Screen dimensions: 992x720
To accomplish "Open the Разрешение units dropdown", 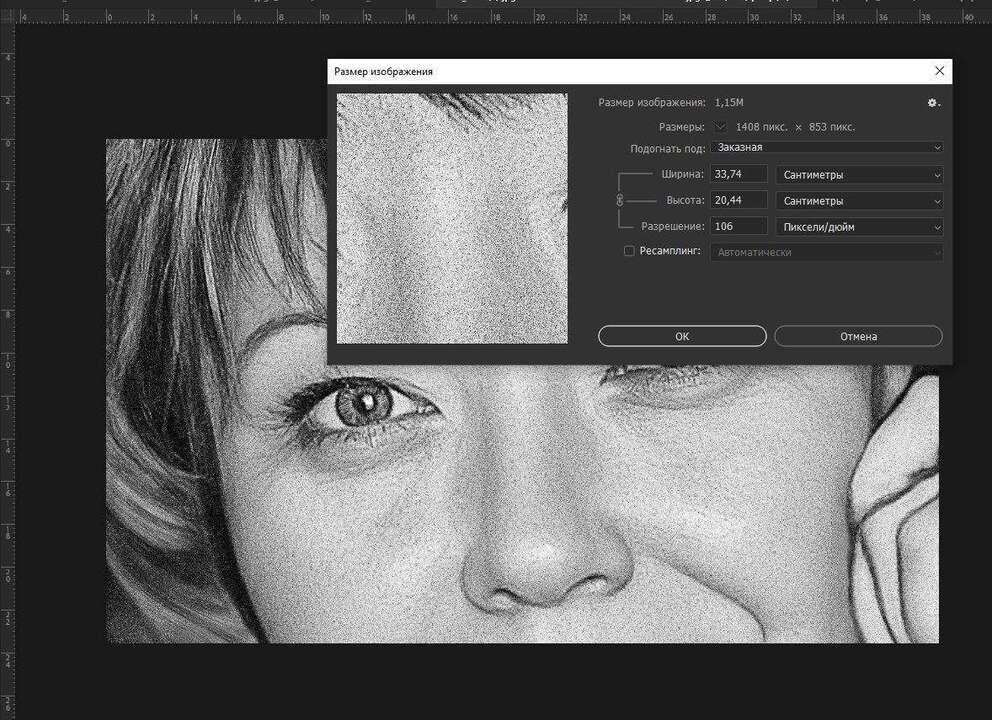I will coord(859,227).
